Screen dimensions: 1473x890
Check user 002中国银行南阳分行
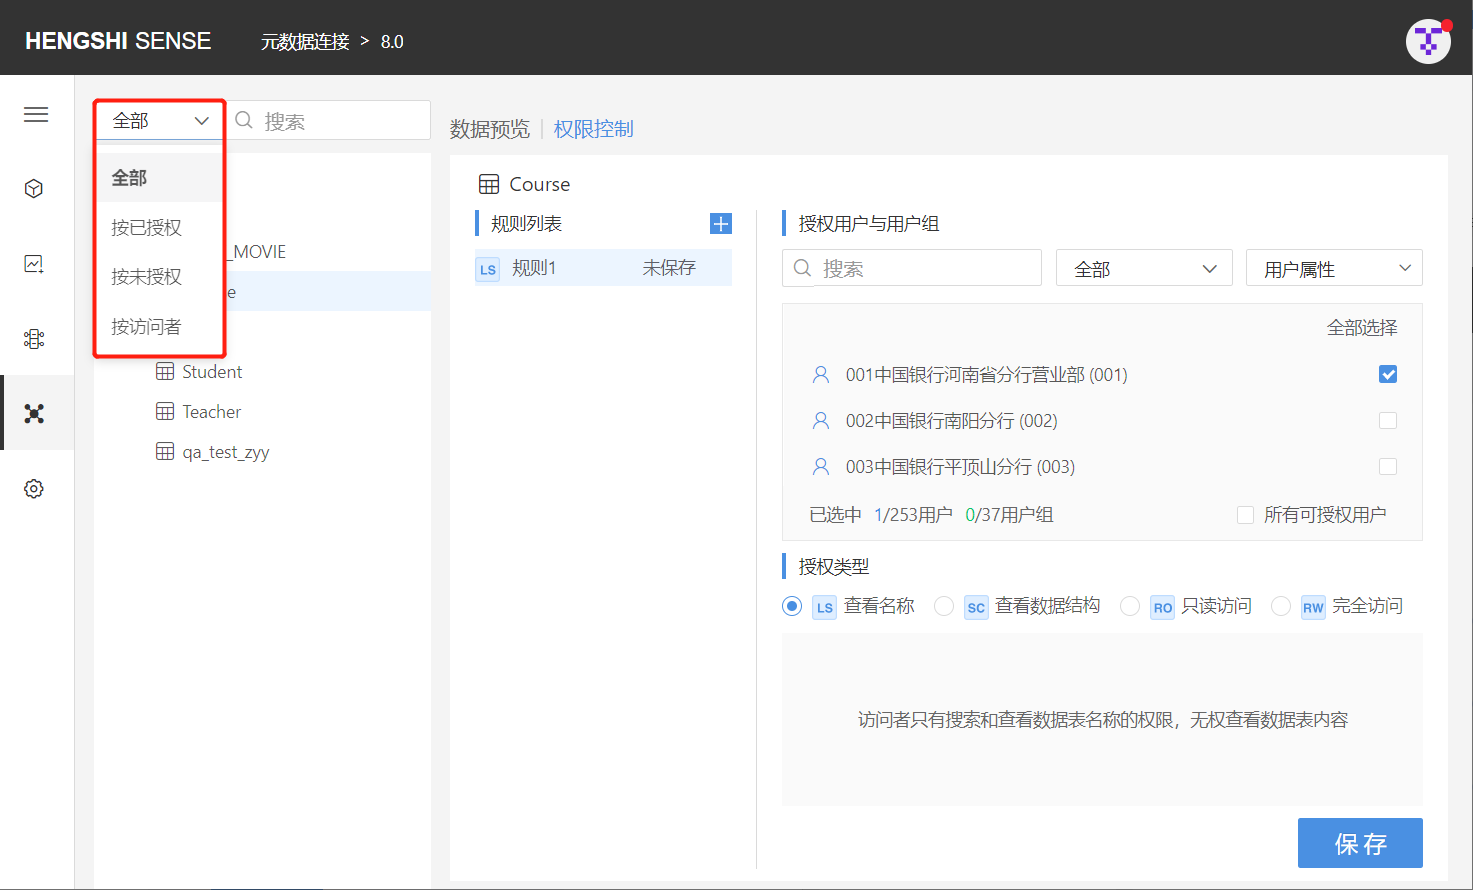click(1388, 420)
